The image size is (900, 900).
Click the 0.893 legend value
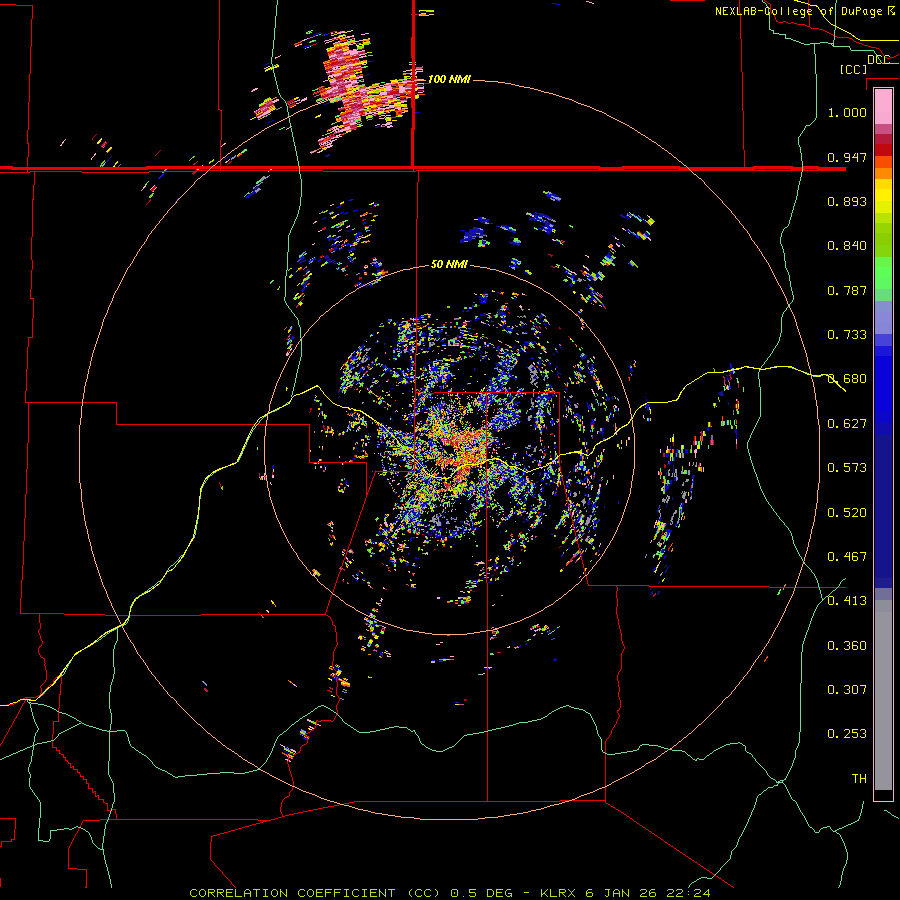pos(847,201)
